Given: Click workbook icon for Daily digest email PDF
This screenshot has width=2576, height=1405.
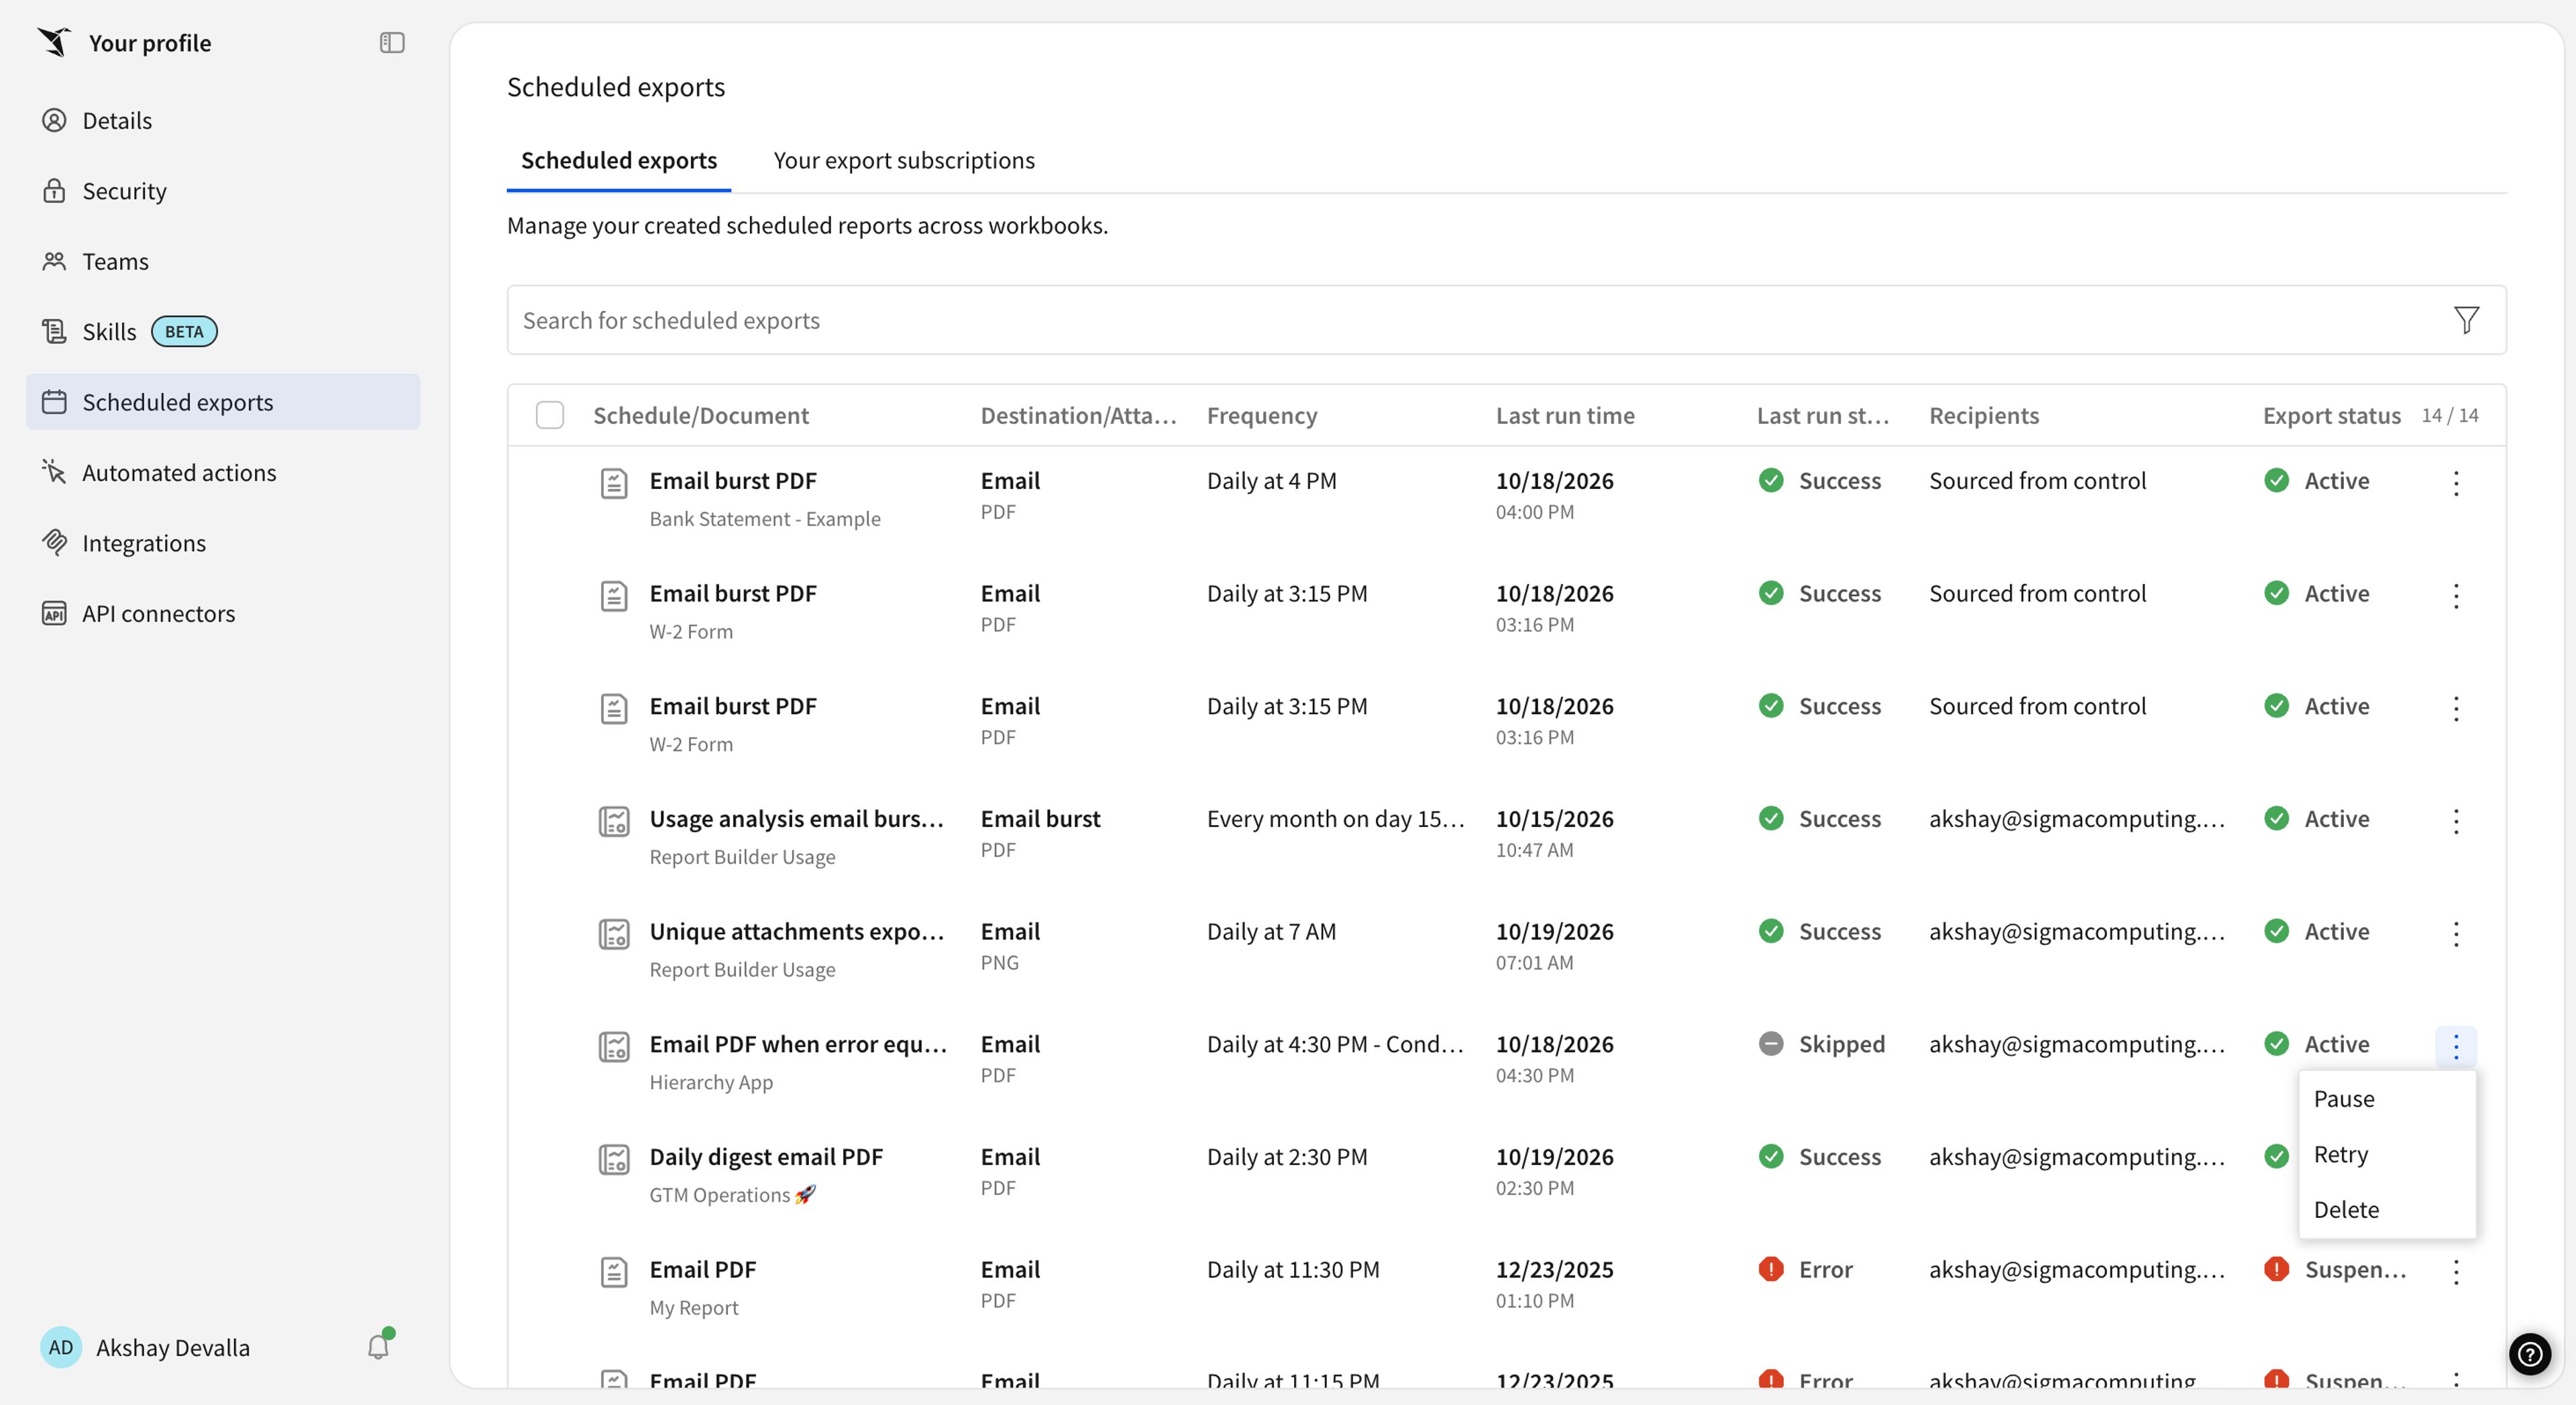Looking at the screenshot, I should tap(614, 1160).
